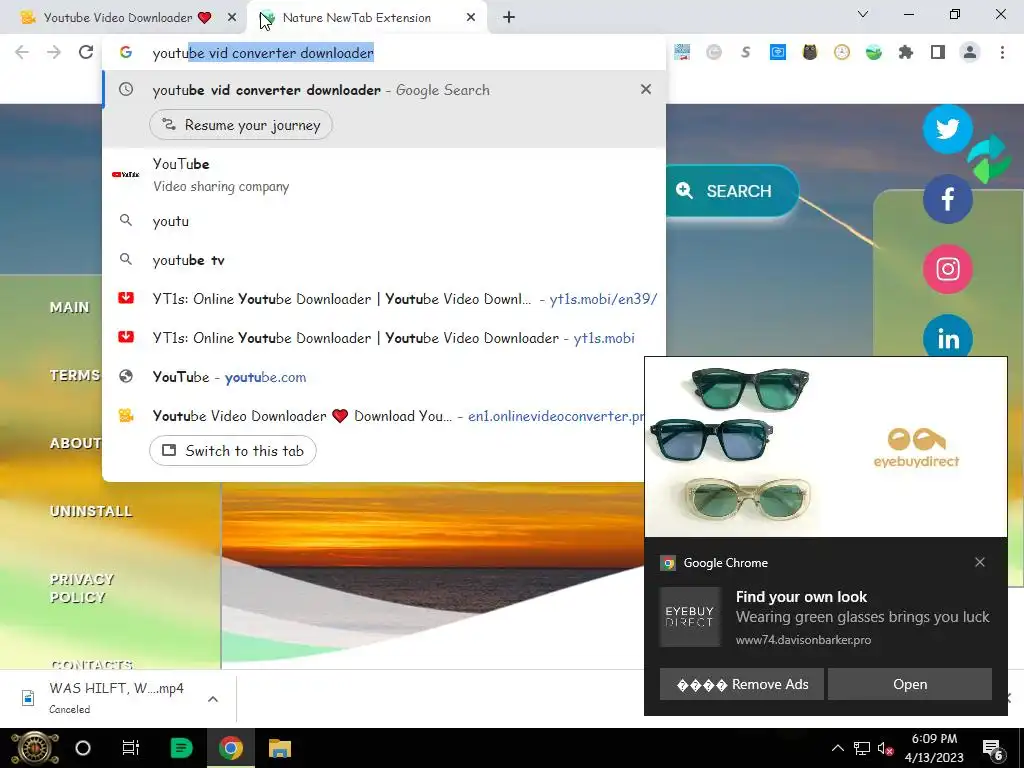Open the MAIN link in the sidebar
The image size is (1024, 768).
pos(69,307)
